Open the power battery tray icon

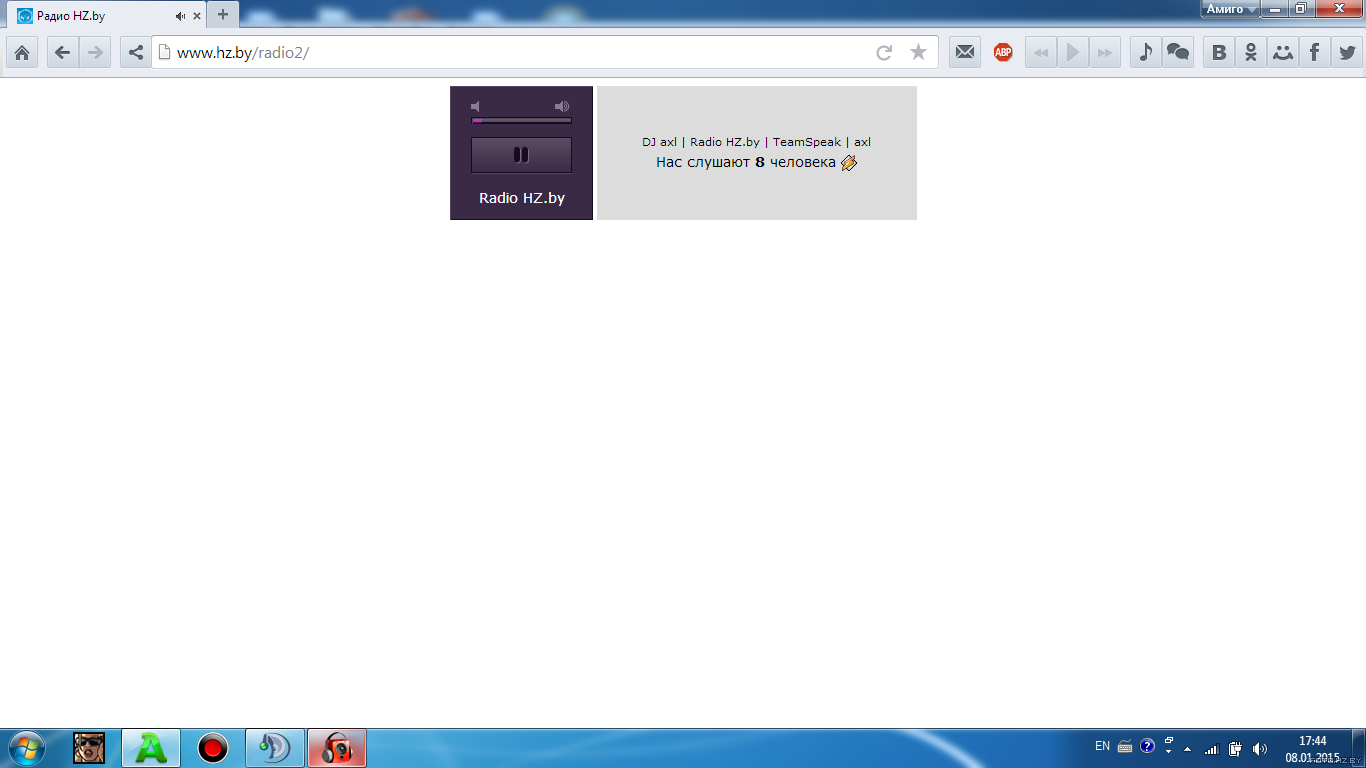tap(1236, 748)
